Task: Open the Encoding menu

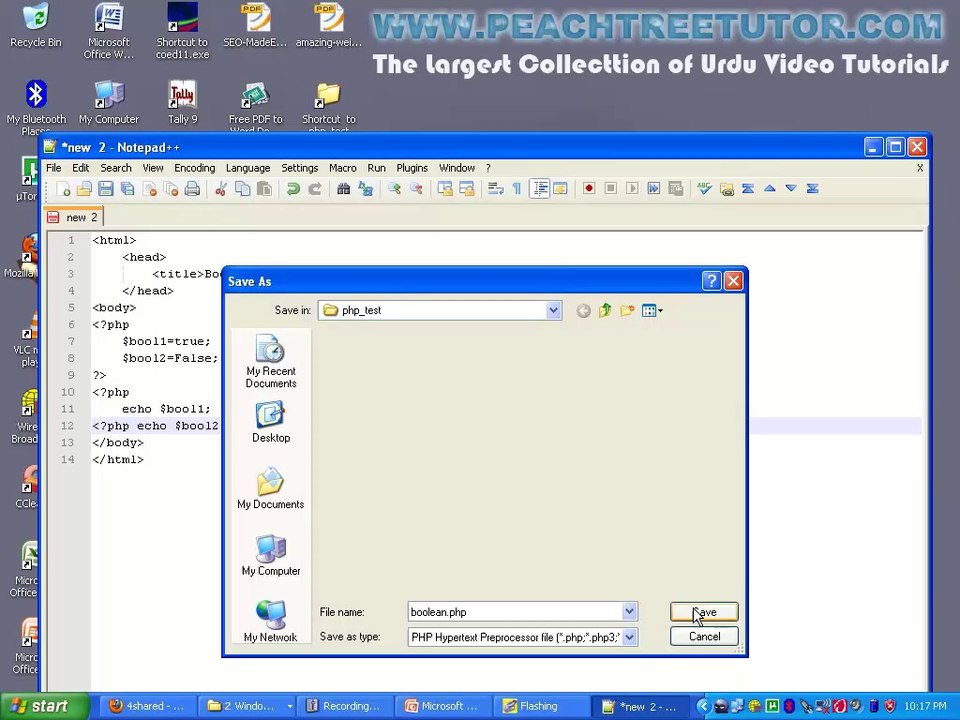Action: click(x=195, y=168)
